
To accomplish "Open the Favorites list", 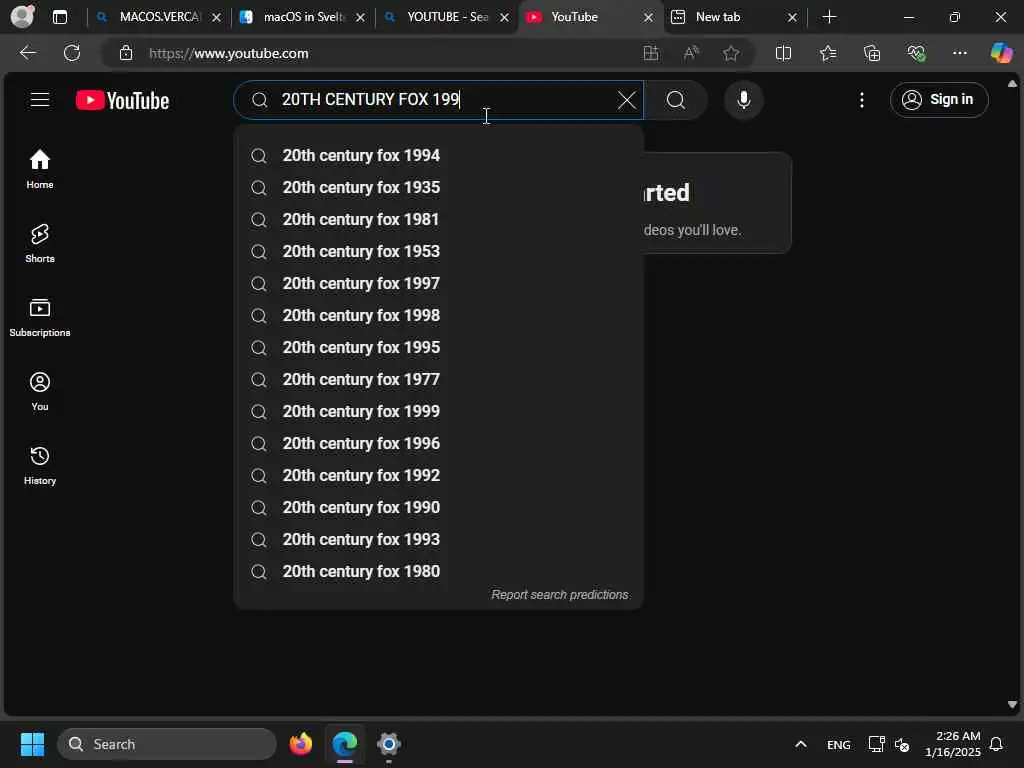I will click(x=827, y=53).
